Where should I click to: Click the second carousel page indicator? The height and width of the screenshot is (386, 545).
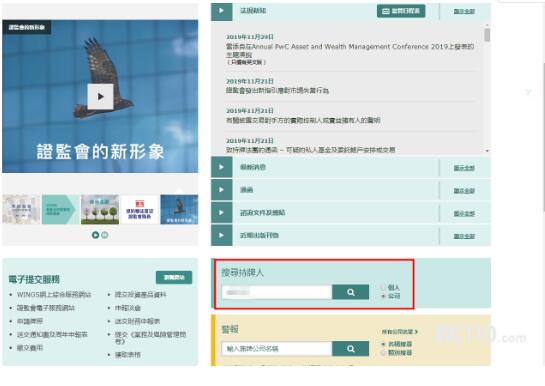pyautogui.click(x=105, y=235)
